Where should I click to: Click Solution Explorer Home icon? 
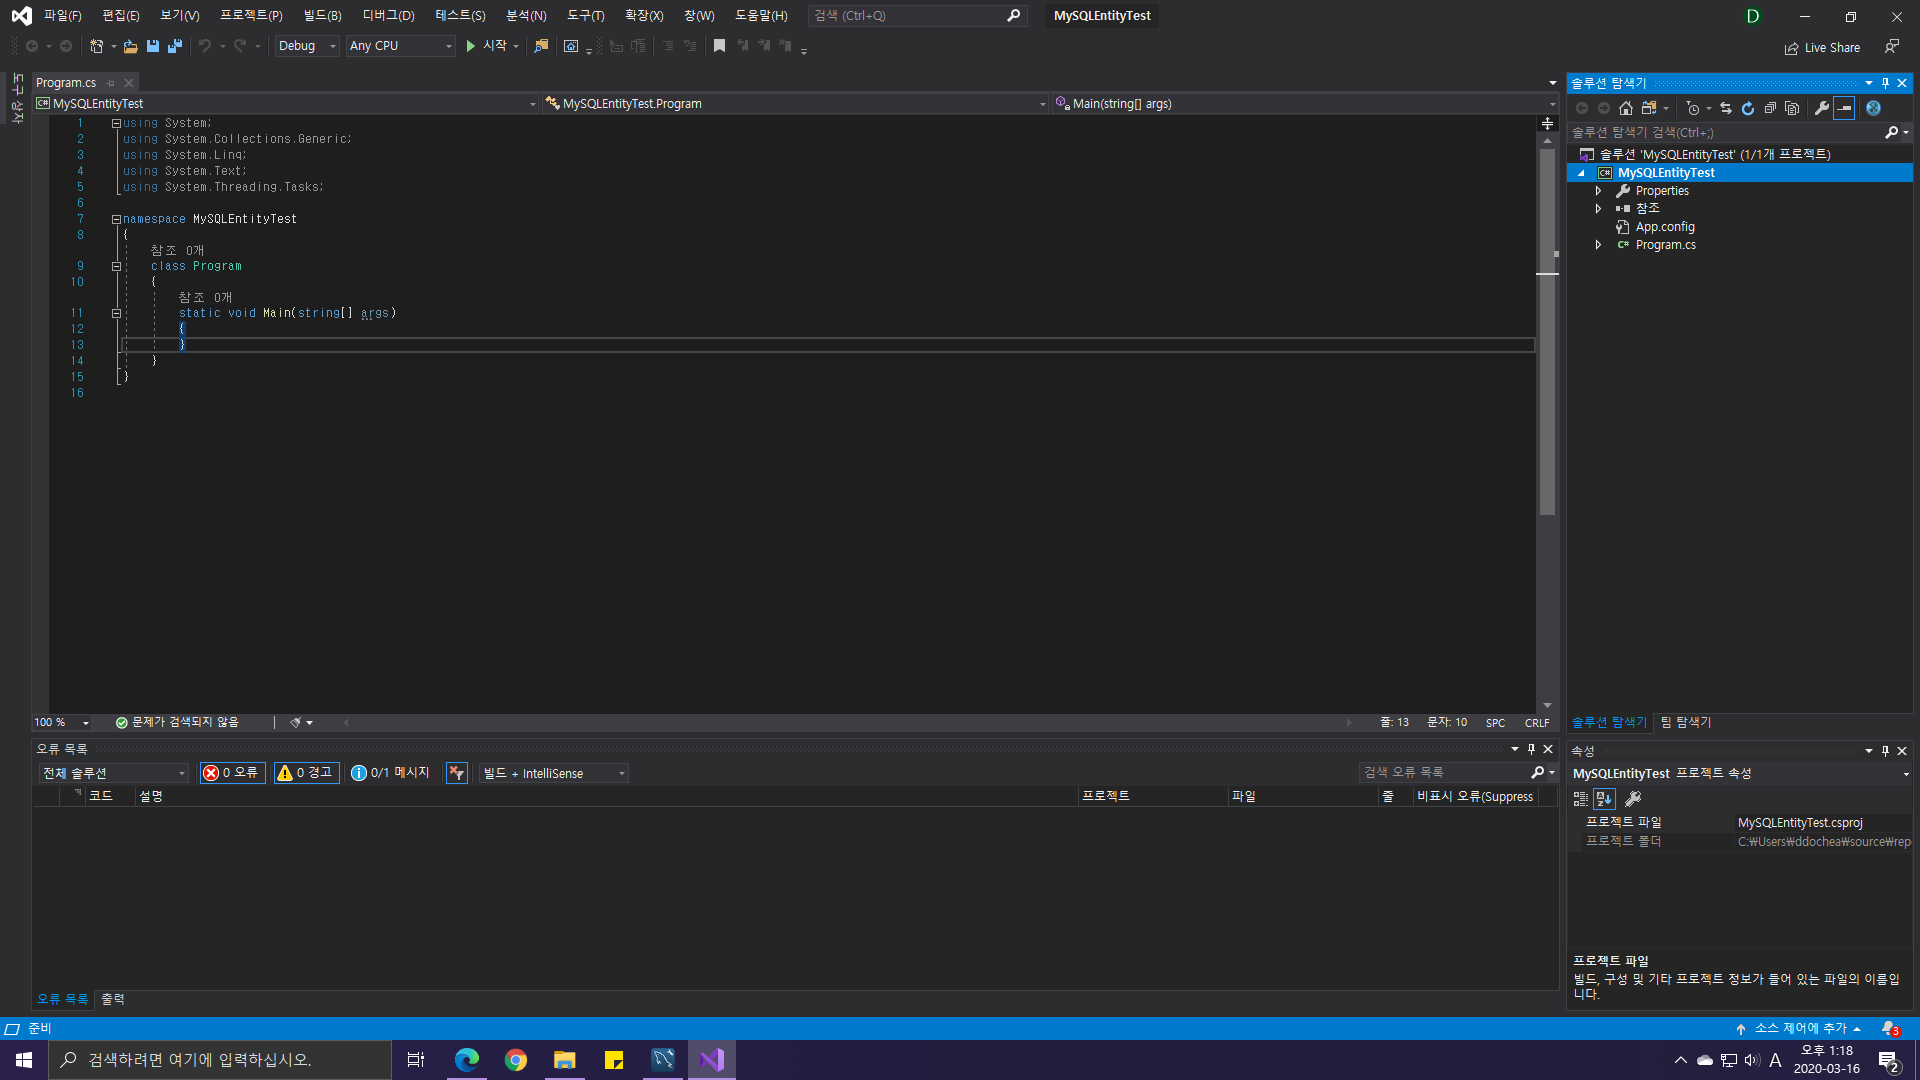point(1626,108)
